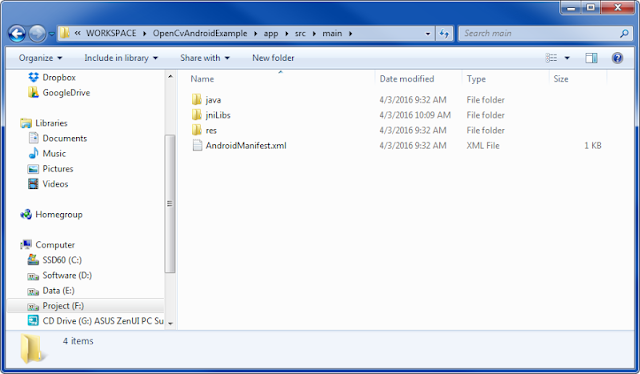Go back with the Back arrow button
This screenshot has width=640, height=374.
[17, 33]
